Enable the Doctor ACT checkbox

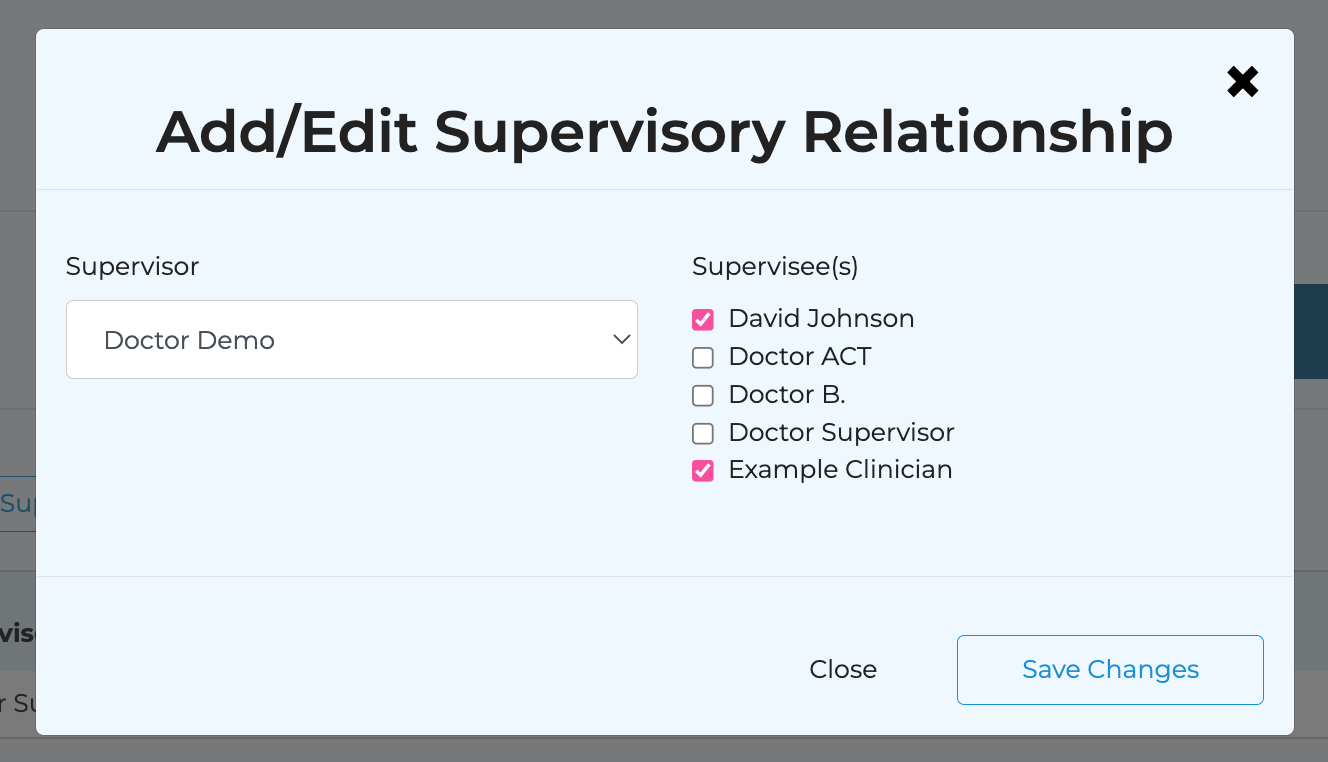click(x=703, y=358)
